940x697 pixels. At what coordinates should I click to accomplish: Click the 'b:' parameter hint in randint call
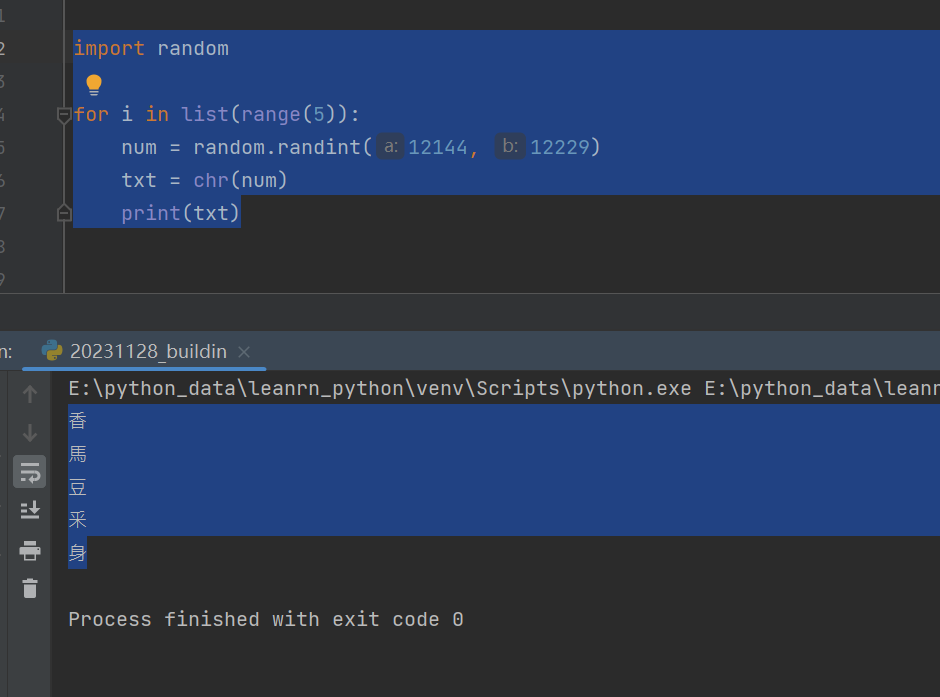[510, 146]
